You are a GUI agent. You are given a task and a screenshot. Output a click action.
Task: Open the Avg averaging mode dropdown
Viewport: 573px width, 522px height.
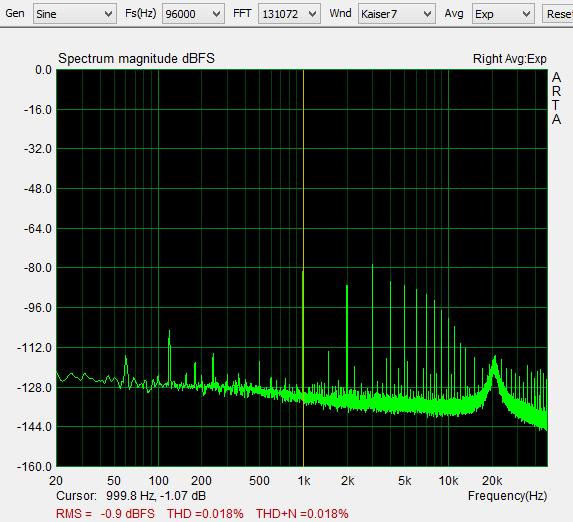[x=503, y=14]
